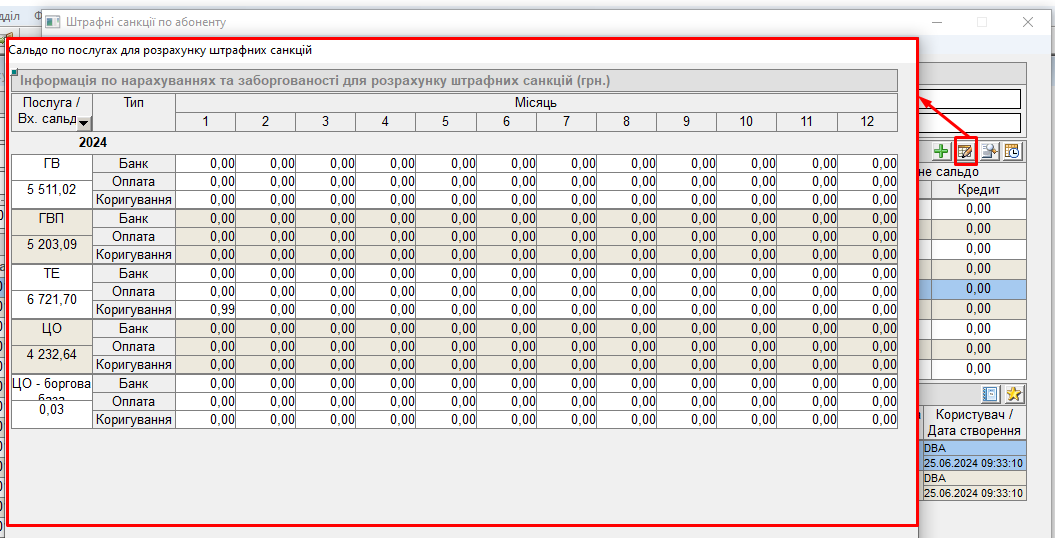Image resolution: width=1055 pixels, height=538 pixels.
Task: Click the second empty input field at right
Action: click(x=972, y=123)
